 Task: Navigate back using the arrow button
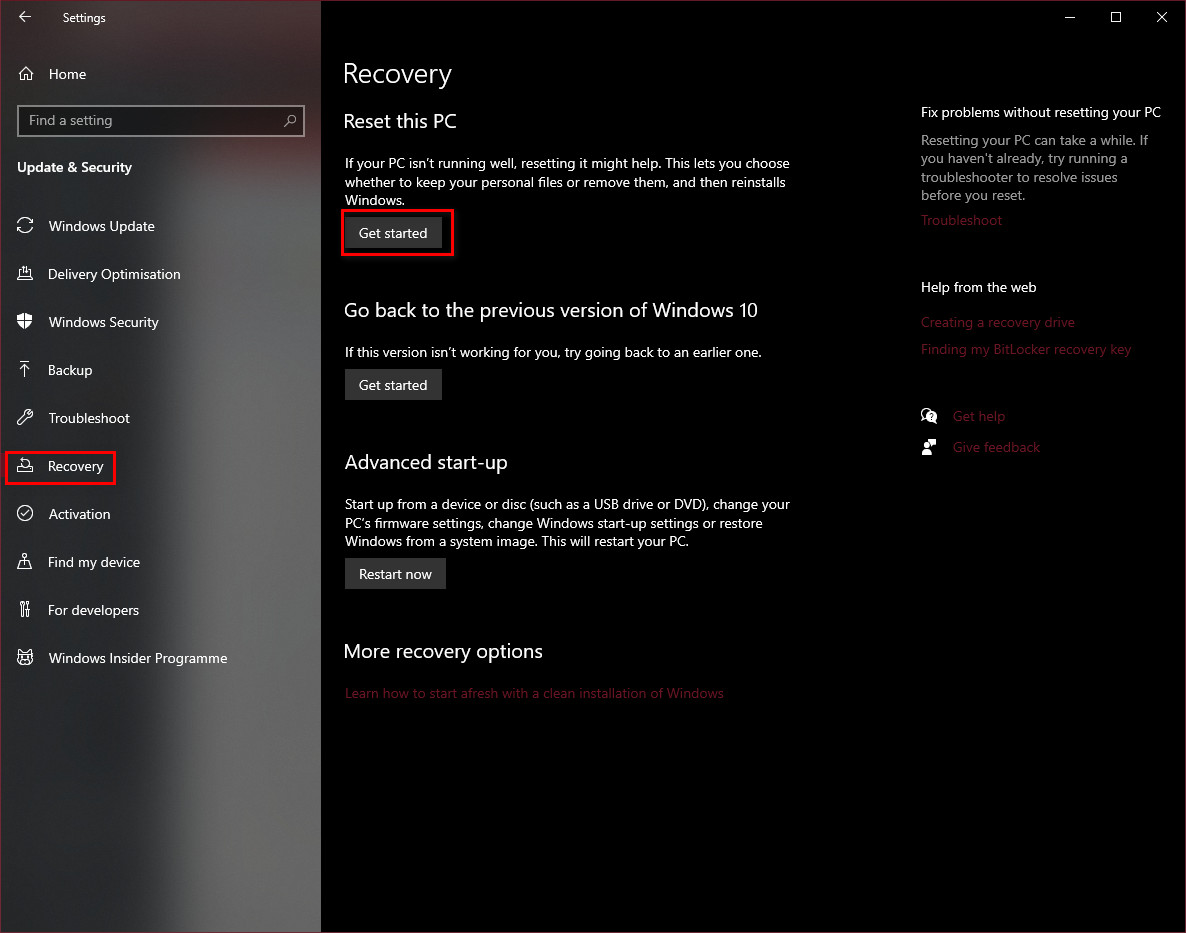pyautogui.click(x=24, y=17)
